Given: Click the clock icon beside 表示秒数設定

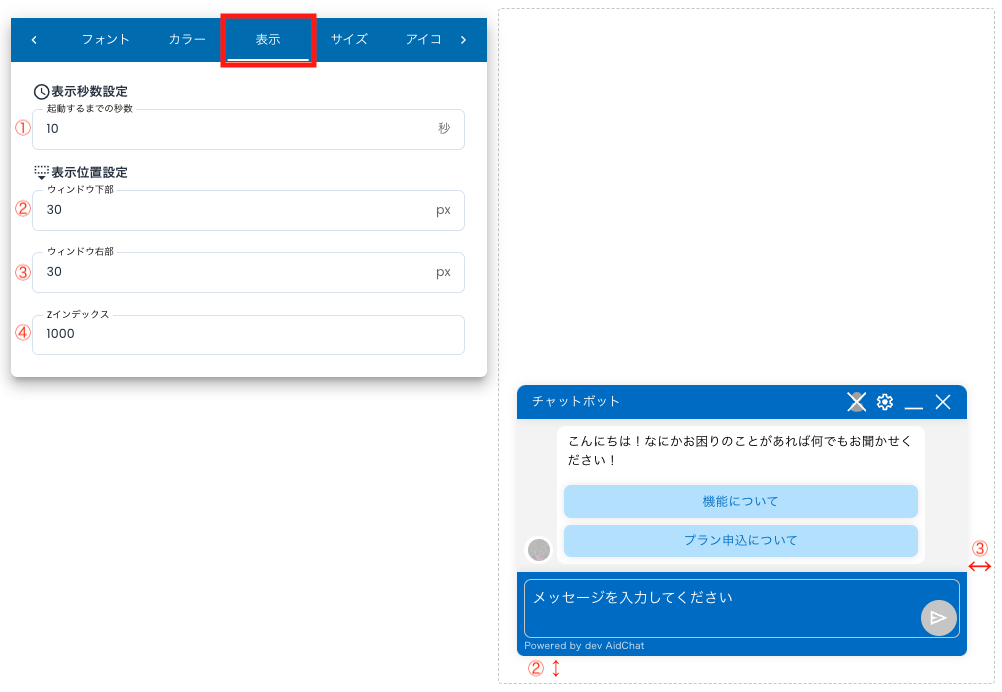Looking at the screenshot, I should click(x=38, y=90).
